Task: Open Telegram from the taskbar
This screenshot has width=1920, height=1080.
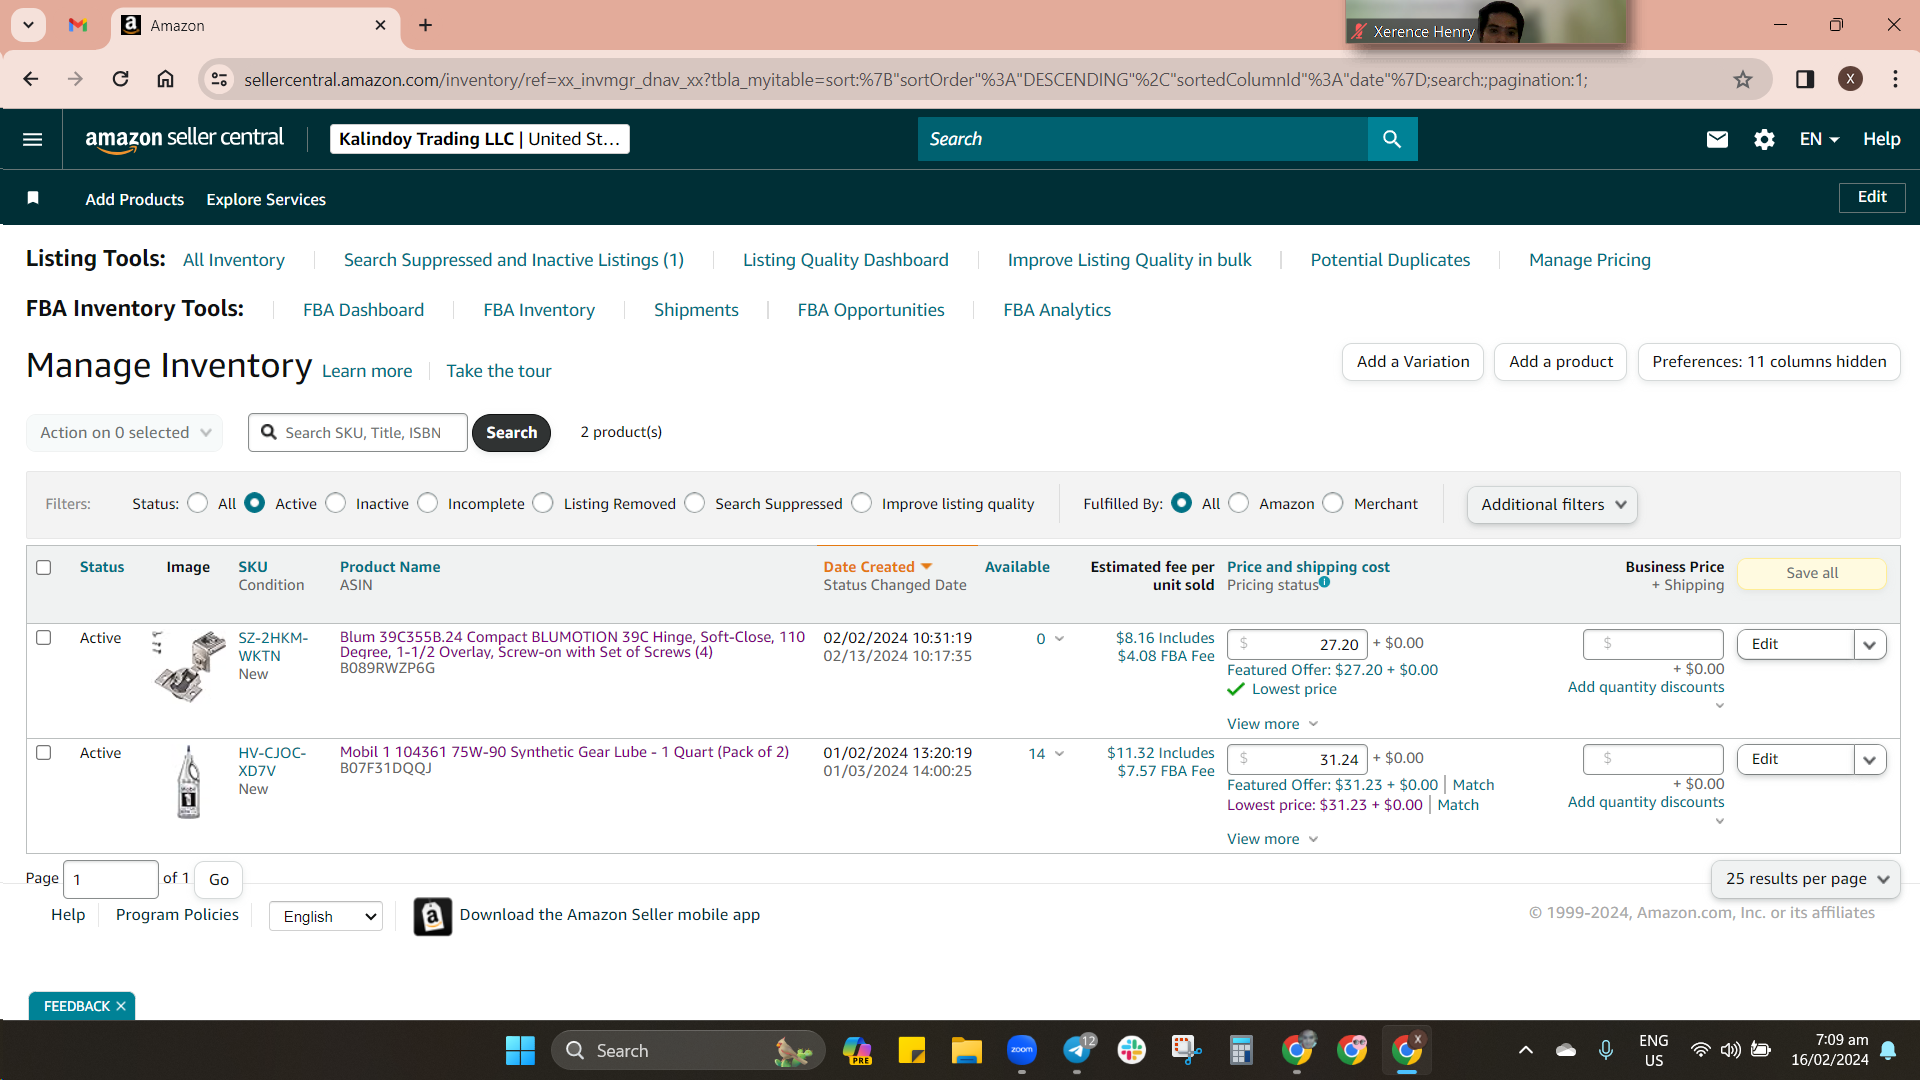Action: coord(1077,1050)
